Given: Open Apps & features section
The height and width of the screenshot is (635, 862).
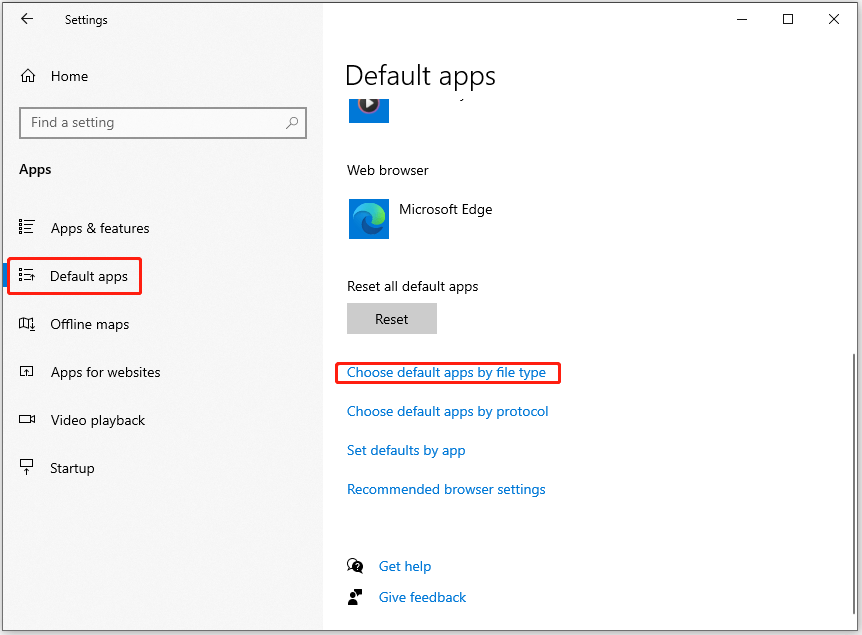Looking at the screenshot, I should (x=100, y=228).
